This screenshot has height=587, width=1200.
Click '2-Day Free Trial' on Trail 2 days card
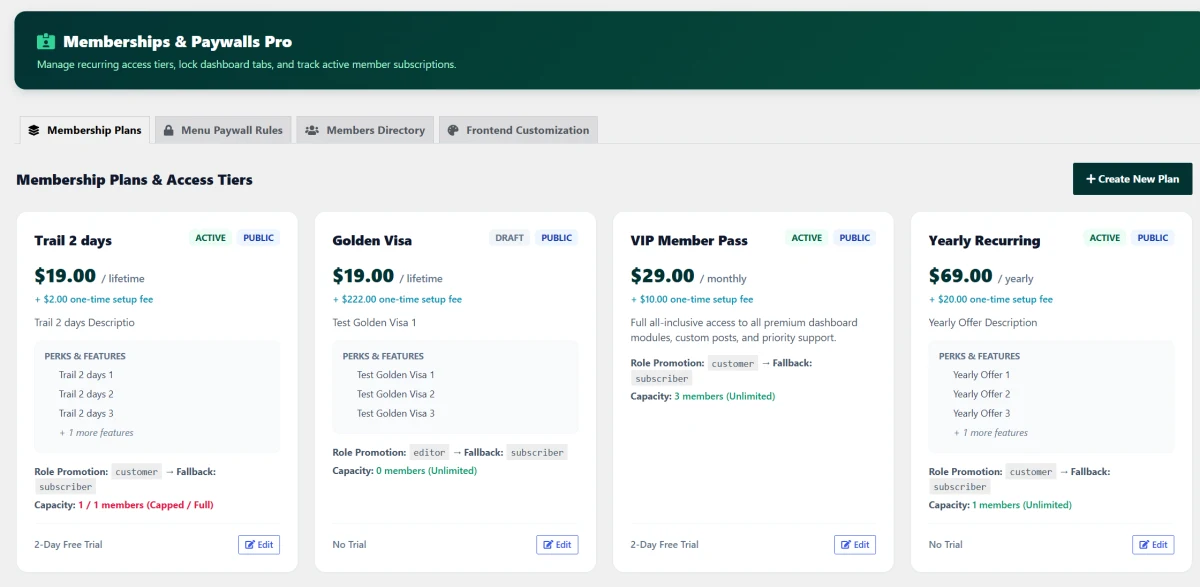68,545
